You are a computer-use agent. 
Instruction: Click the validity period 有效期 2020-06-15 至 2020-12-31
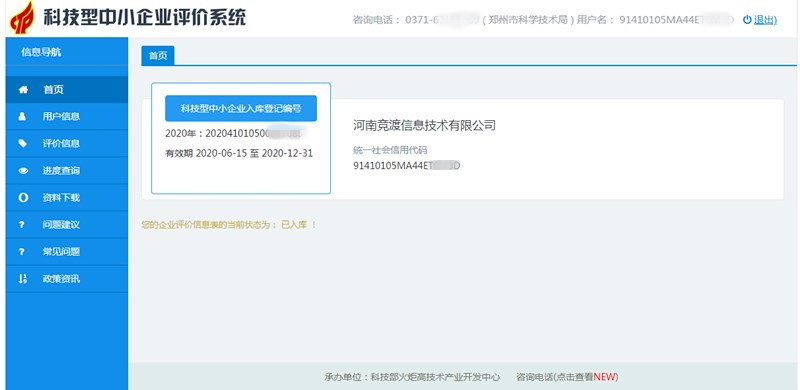239,153
